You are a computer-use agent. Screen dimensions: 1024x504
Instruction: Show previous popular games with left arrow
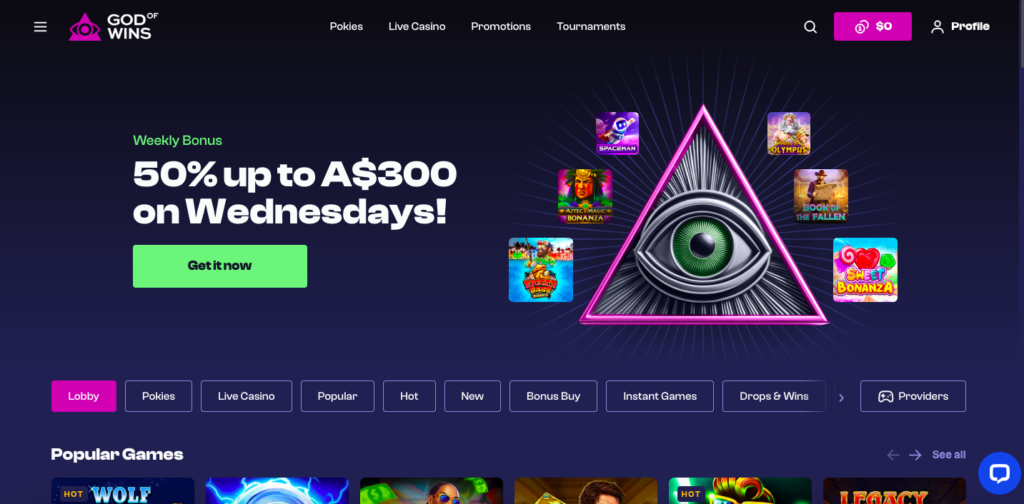click(x=893, y=455)
